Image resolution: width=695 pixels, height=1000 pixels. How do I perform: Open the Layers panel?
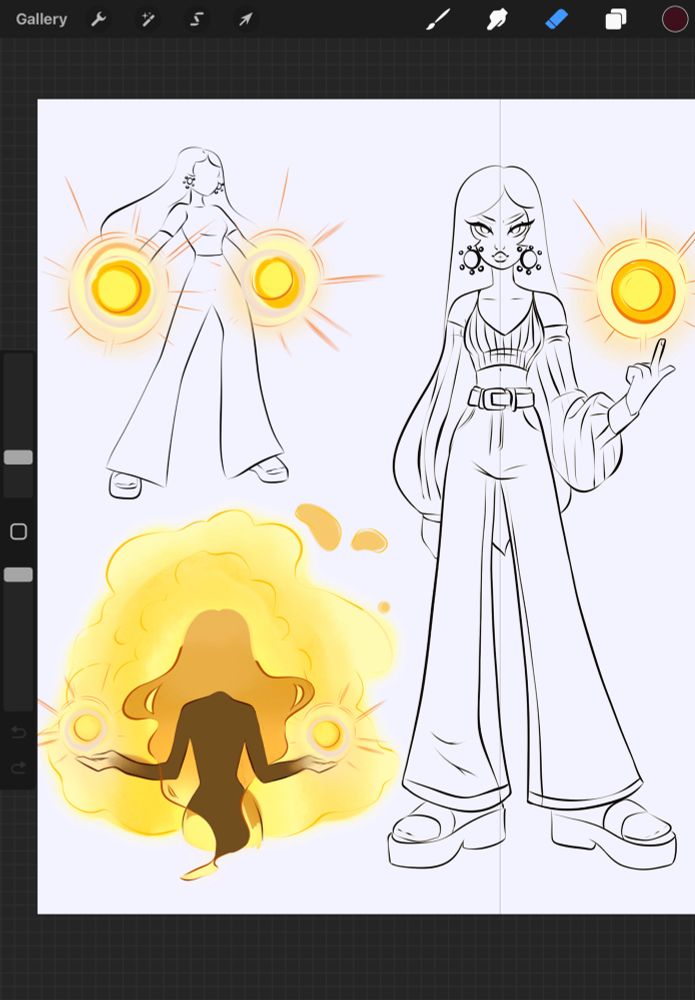coord(615,19)
